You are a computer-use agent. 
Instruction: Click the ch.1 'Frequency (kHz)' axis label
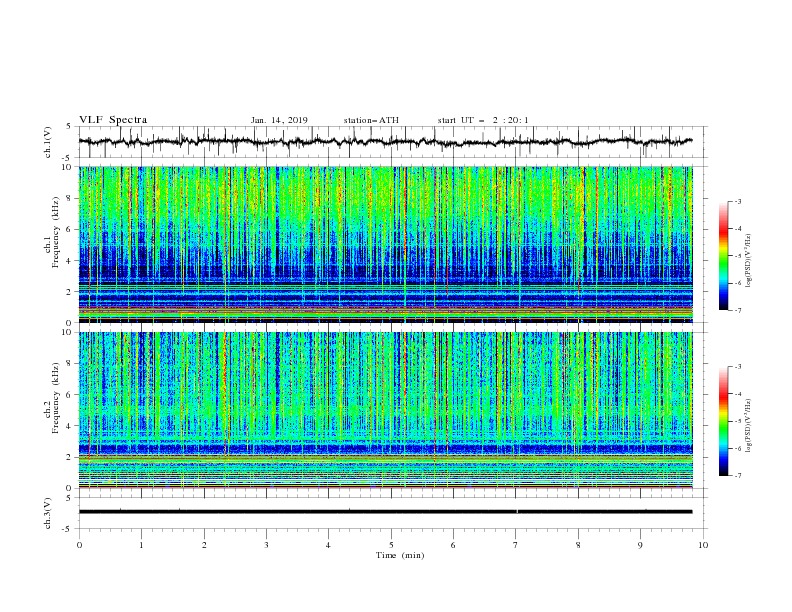tap(56, 233)
